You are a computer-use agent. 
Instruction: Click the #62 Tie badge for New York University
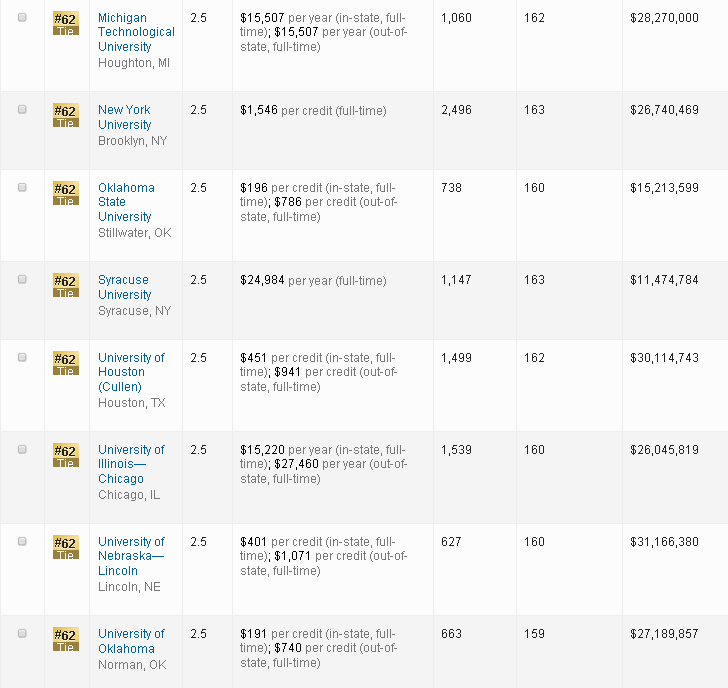pyautogui.click(x=65, y=115)
